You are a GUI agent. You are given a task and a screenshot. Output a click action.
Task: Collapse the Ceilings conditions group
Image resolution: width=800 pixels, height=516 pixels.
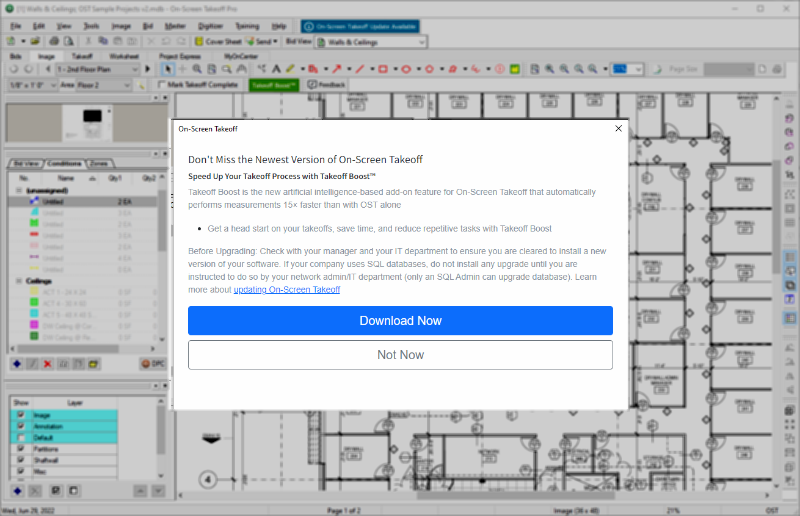coord(19,281)
